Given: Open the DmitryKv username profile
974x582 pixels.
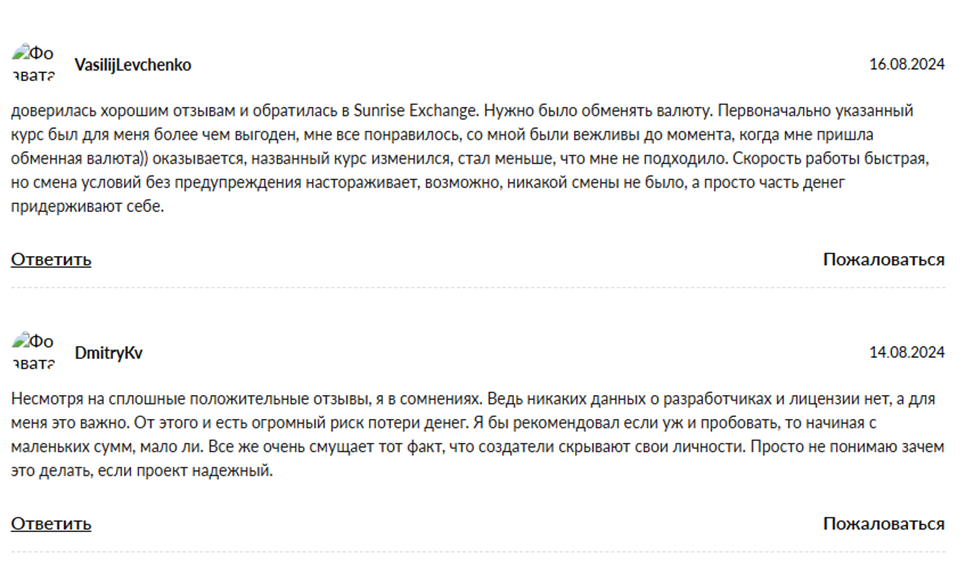Looking at the screenshot, I should [x=109, y=353].
